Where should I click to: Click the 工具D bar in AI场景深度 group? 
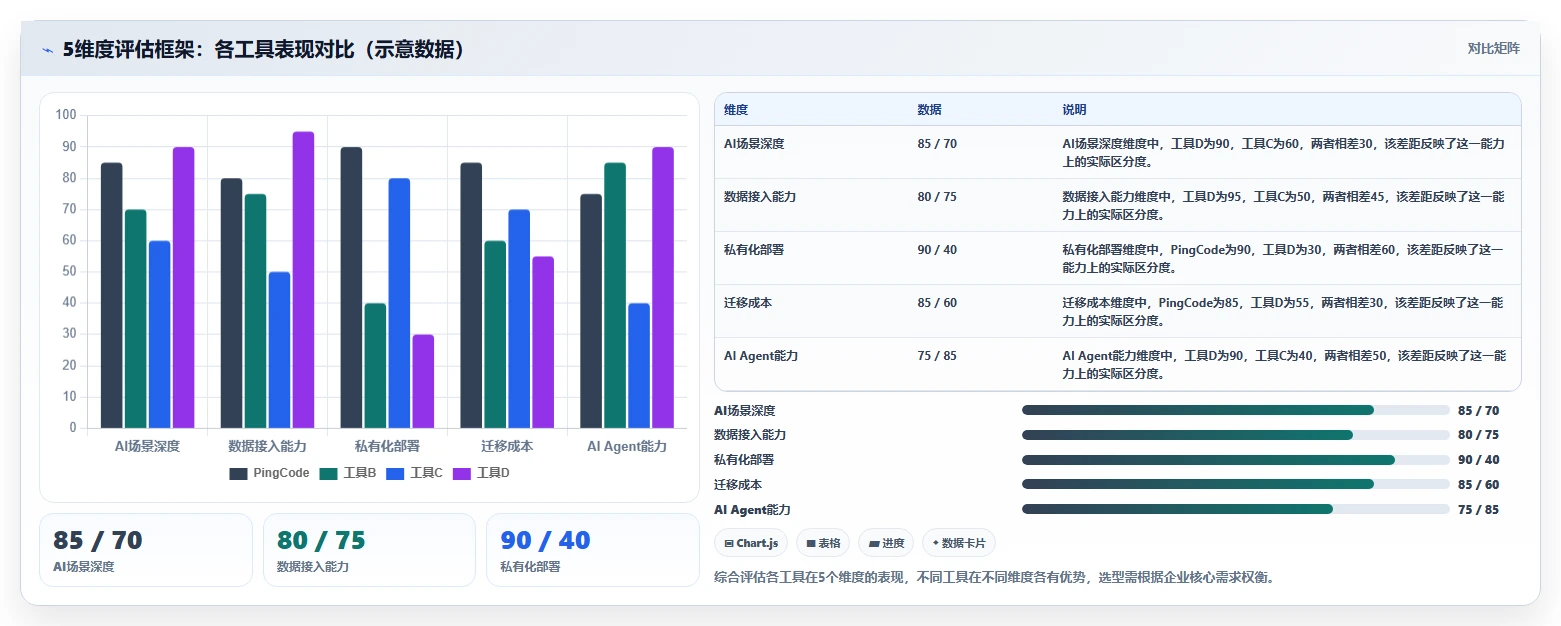coord(184,287)
